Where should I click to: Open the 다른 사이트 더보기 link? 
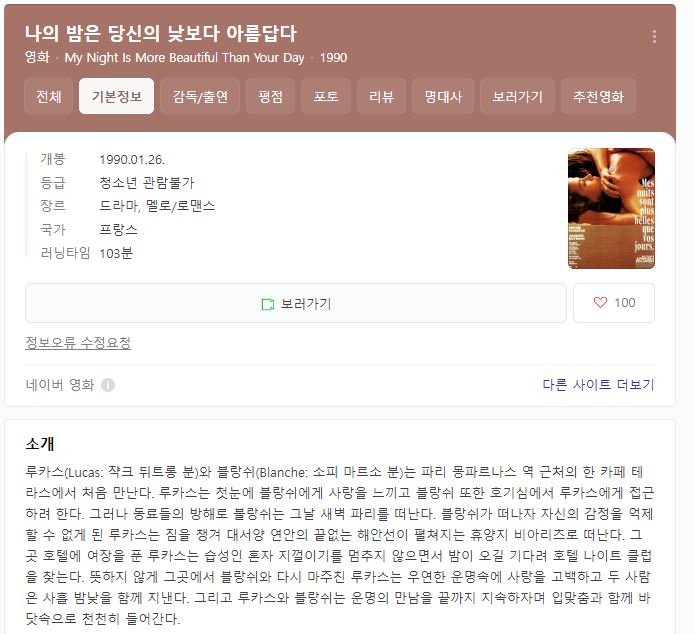click(x=598, y=384)
